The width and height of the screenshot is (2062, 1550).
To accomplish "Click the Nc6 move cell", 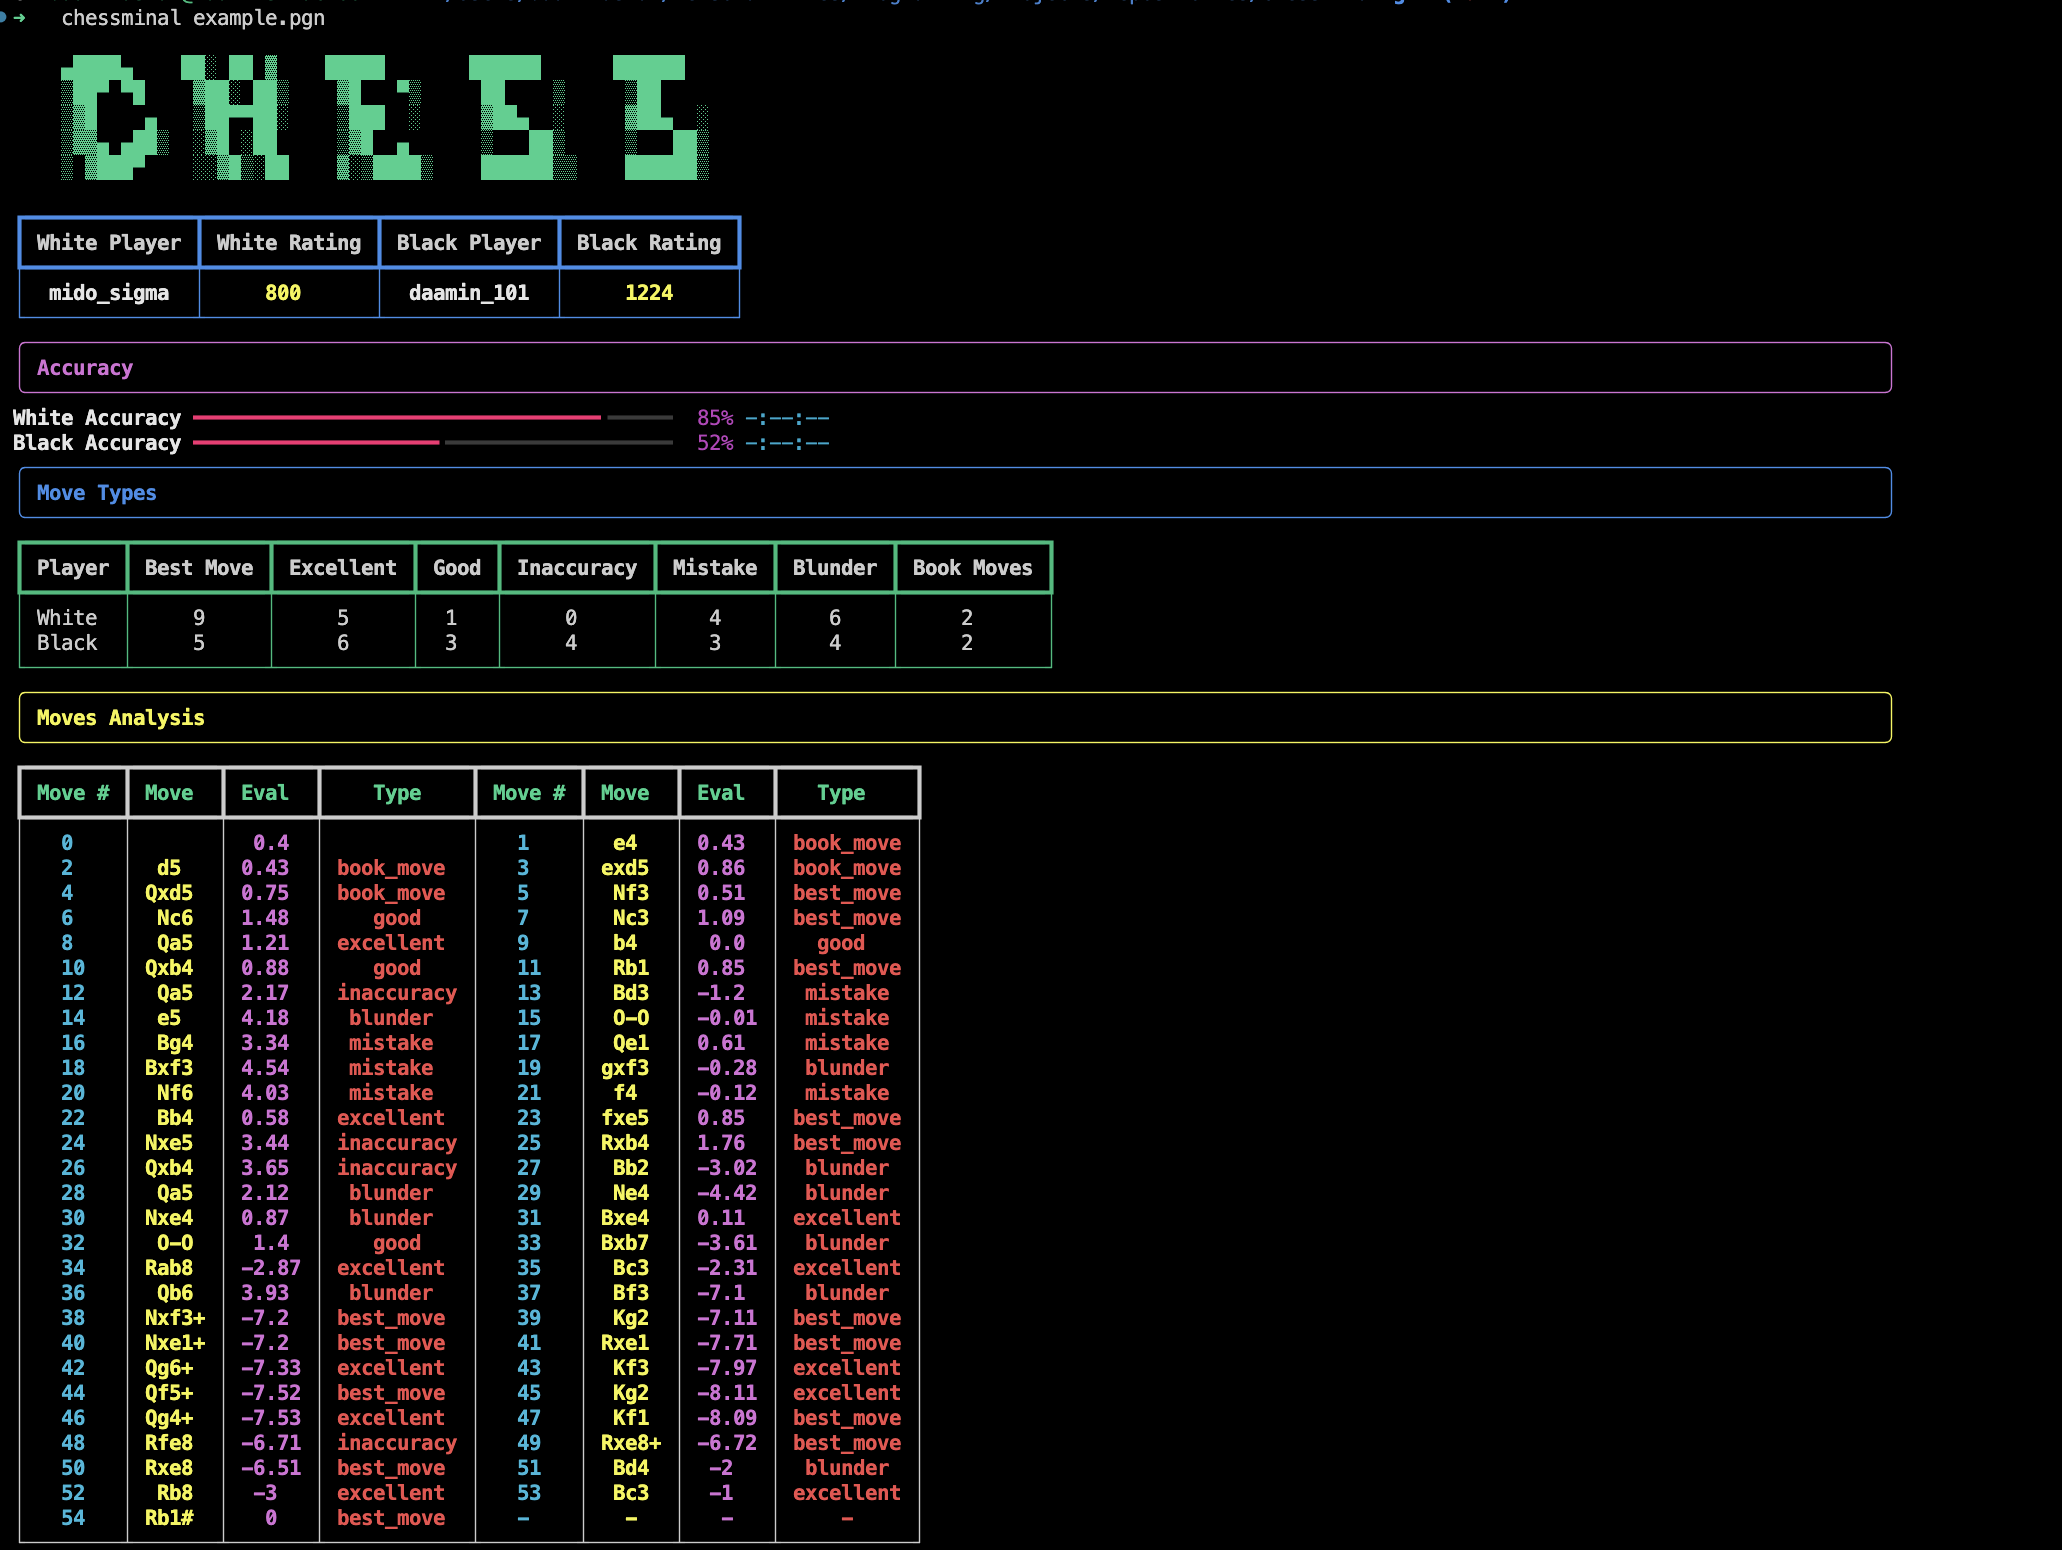I will pyautogui.click(x=175, y=918).
